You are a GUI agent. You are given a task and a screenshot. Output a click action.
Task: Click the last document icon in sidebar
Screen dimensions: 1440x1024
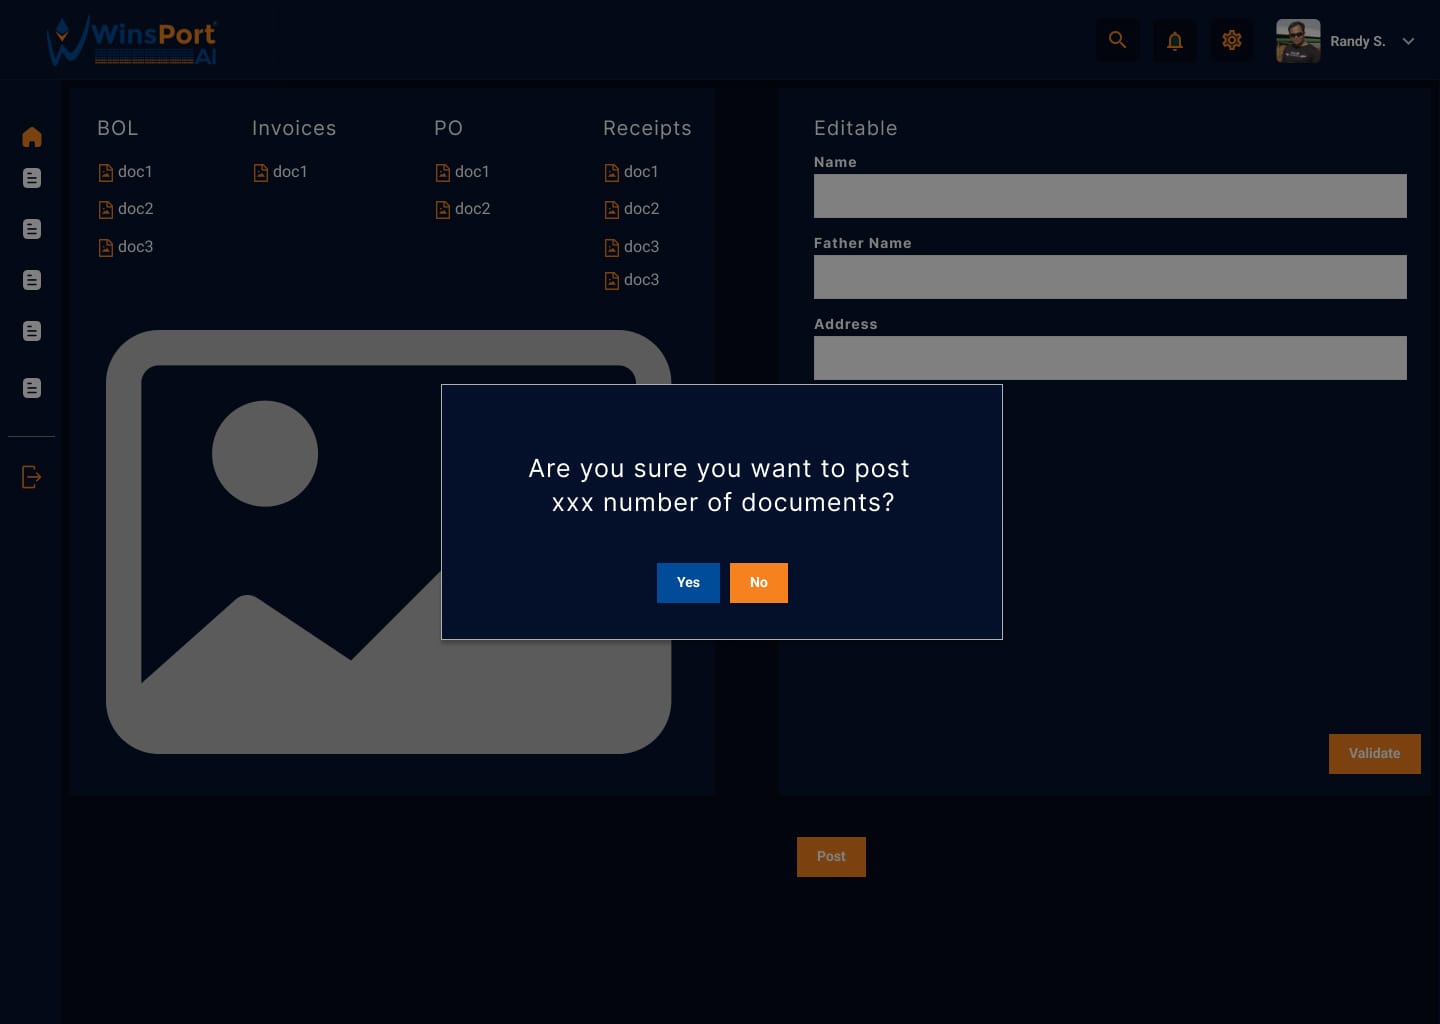(32, 388)
